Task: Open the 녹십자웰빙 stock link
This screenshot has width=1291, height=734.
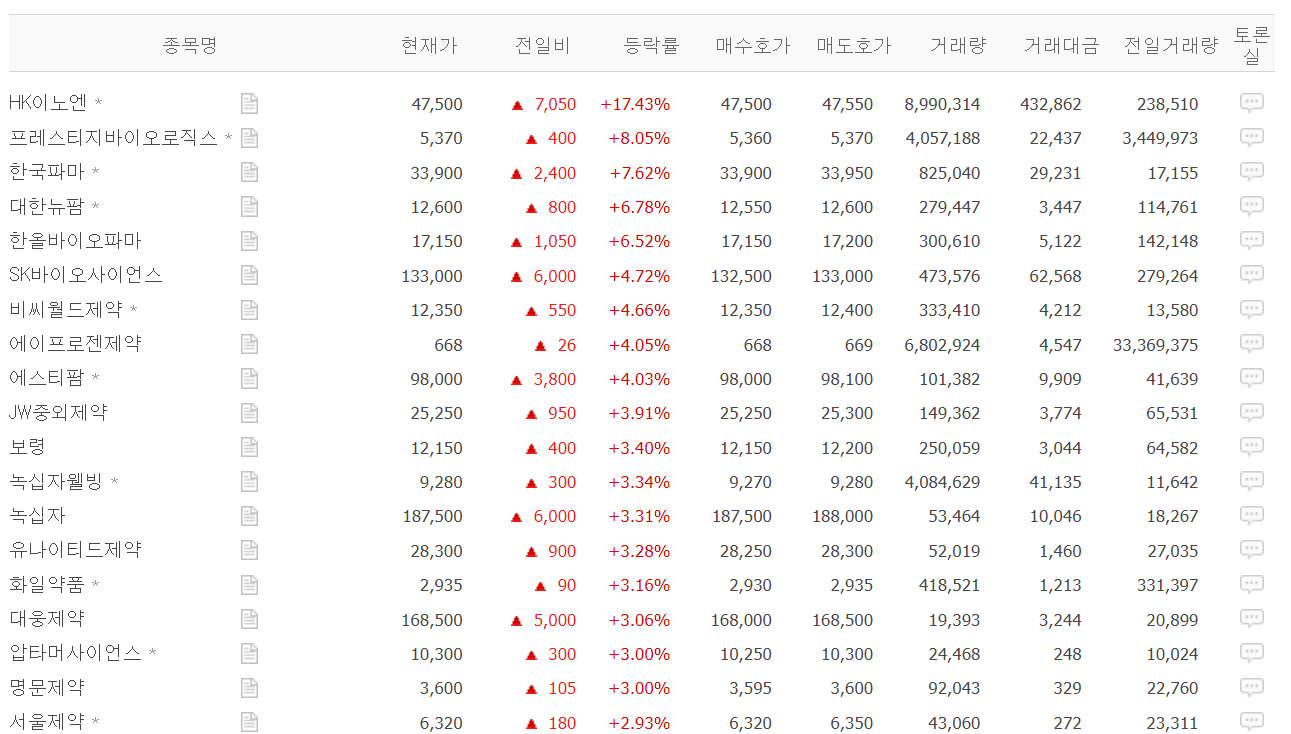Action: [x=56, y=482]
